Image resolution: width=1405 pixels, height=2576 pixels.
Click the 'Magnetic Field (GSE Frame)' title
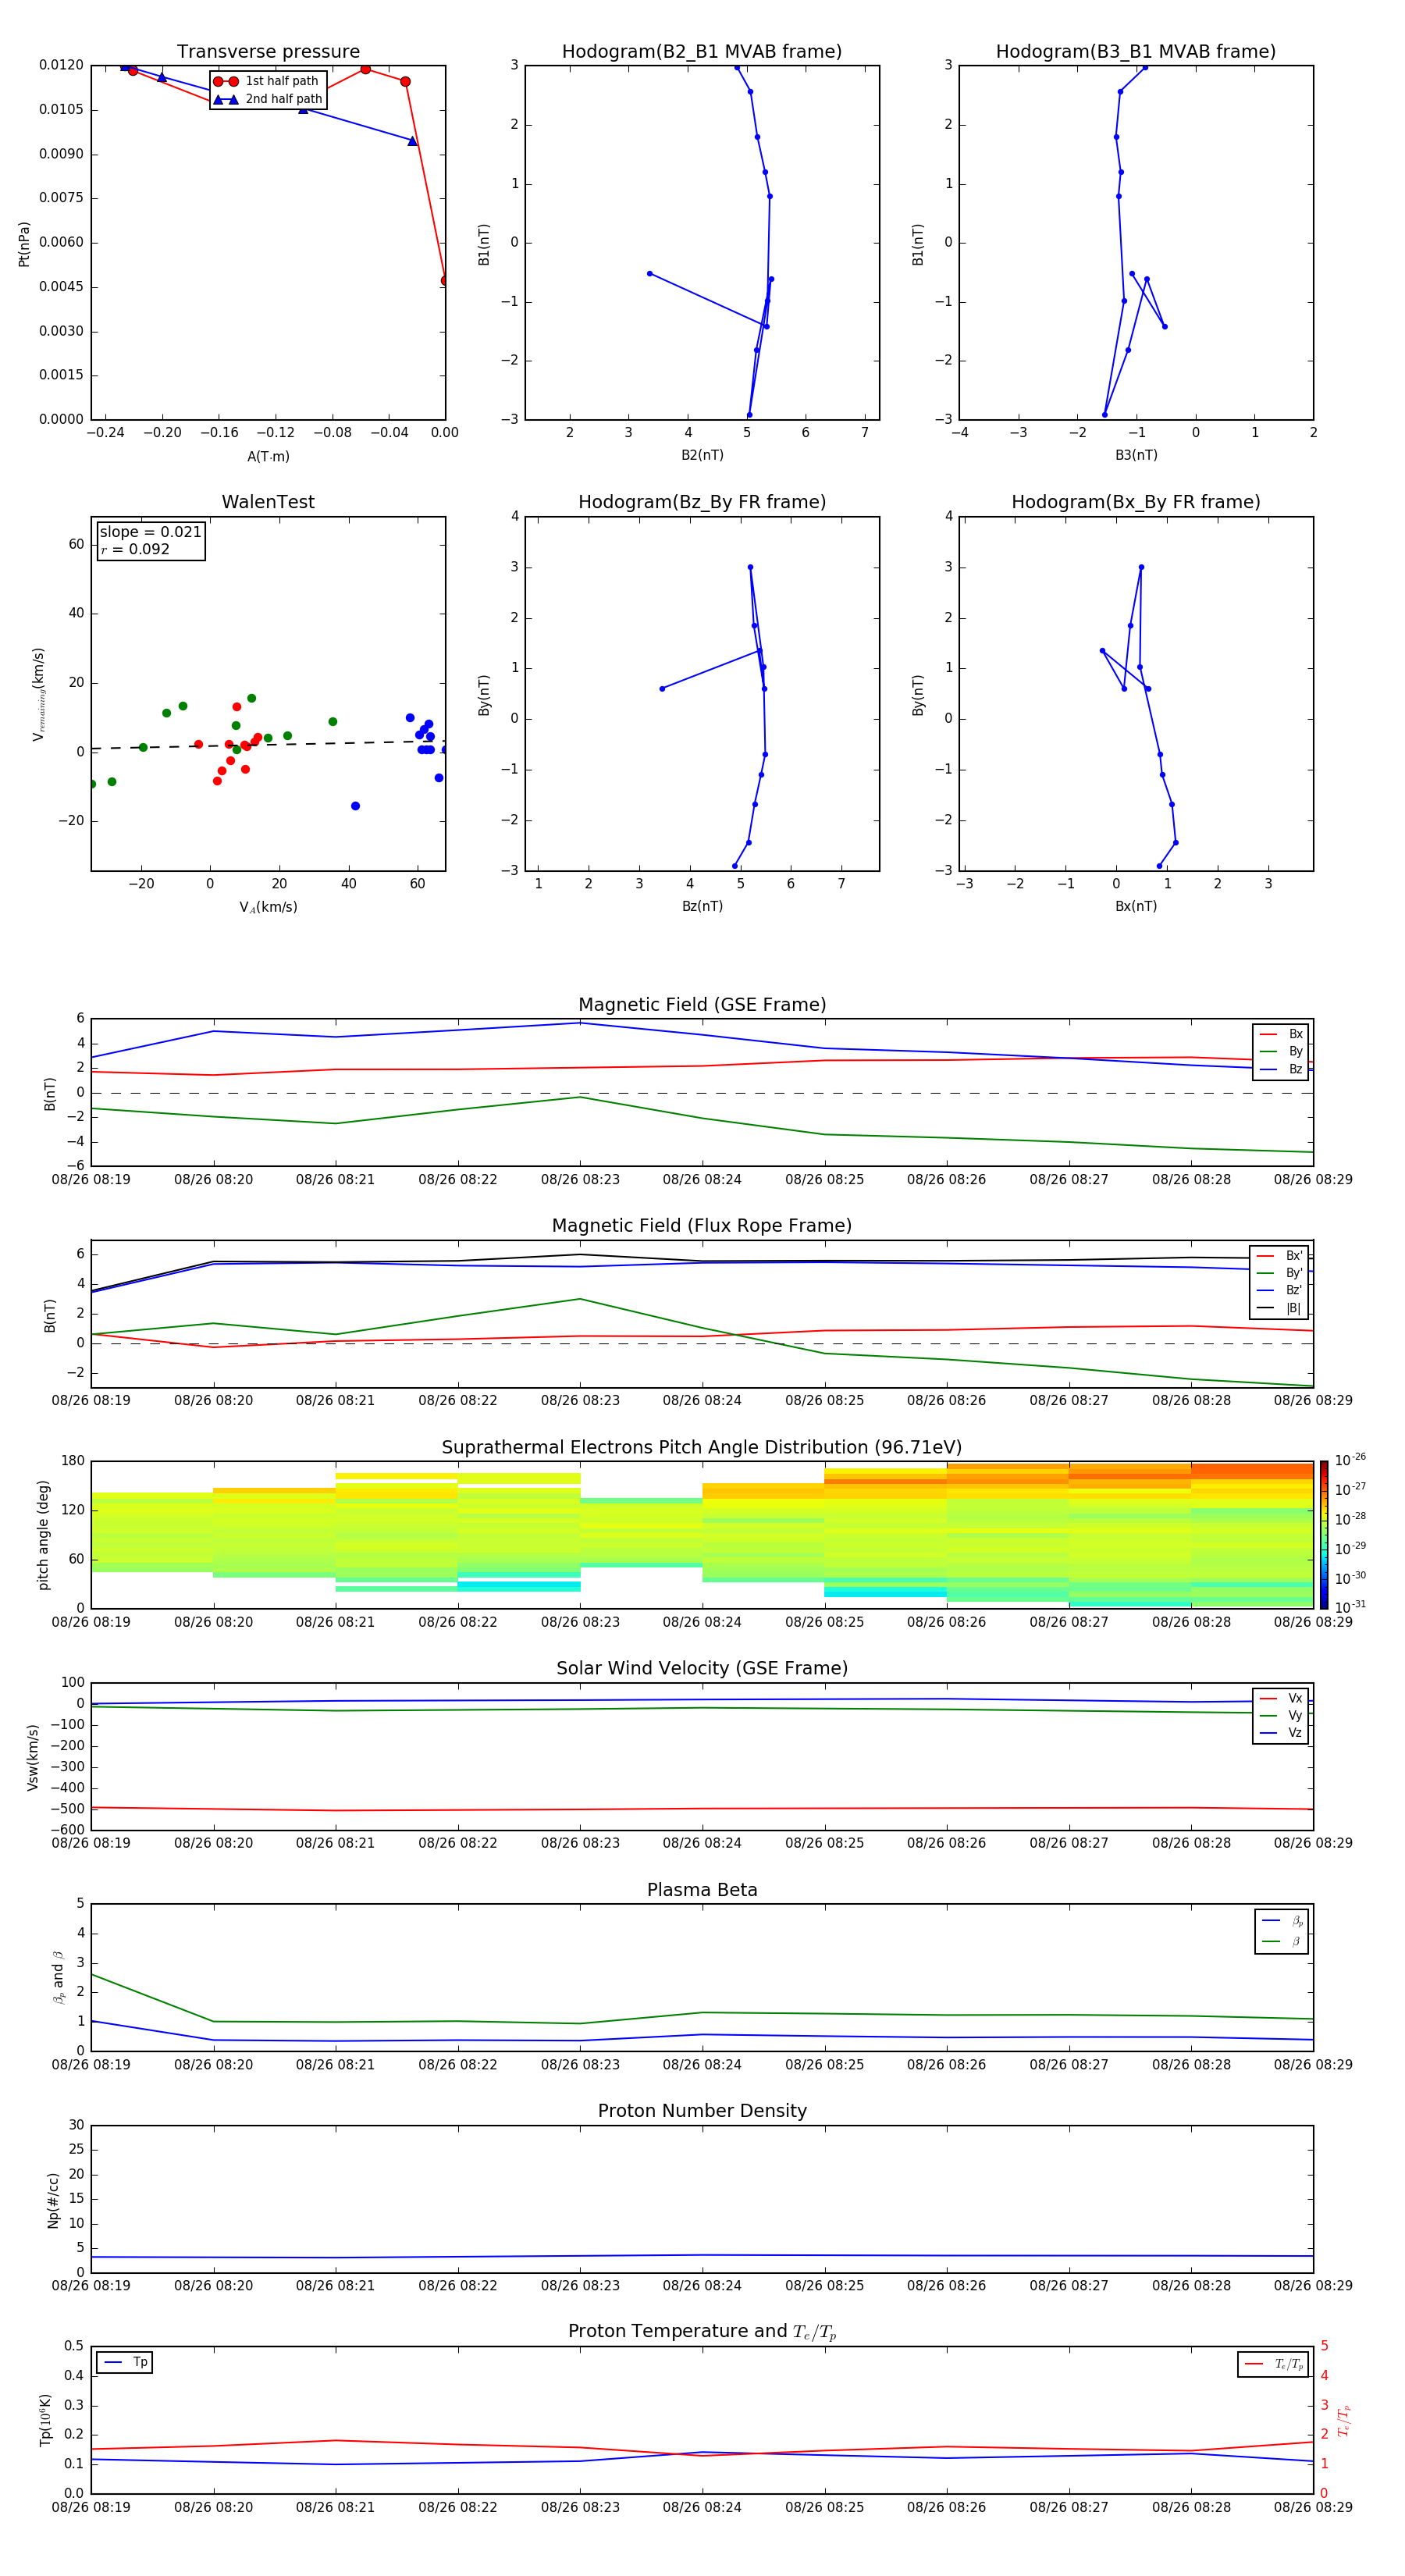tap(702, 1005)
